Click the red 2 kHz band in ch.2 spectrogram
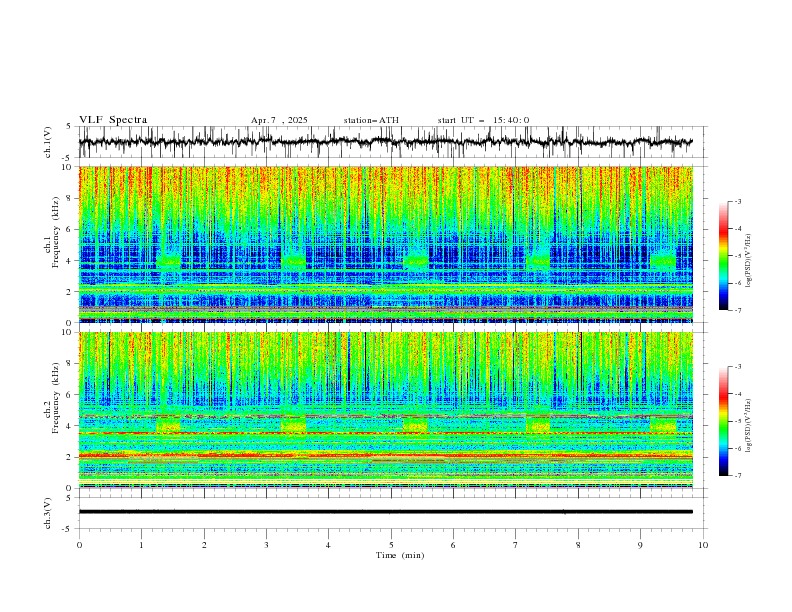 385,456
